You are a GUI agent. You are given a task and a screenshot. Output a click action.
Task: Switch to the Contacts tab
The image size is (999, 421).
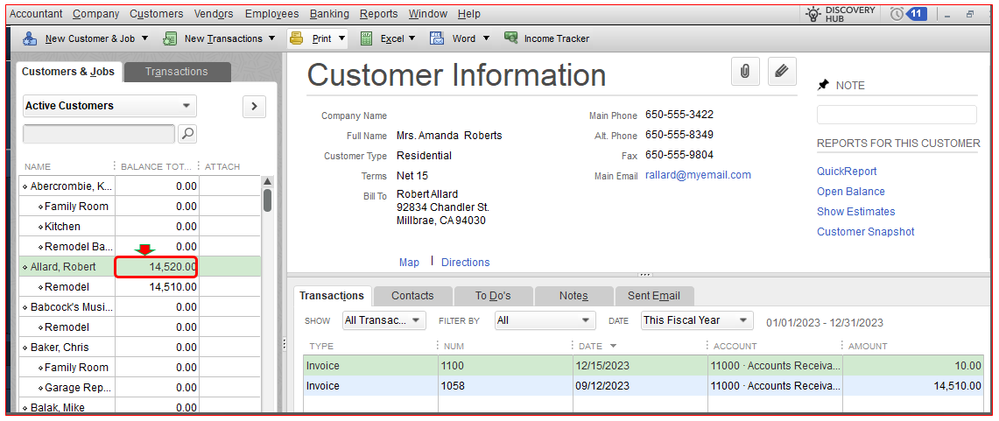(x=412, y=296)
